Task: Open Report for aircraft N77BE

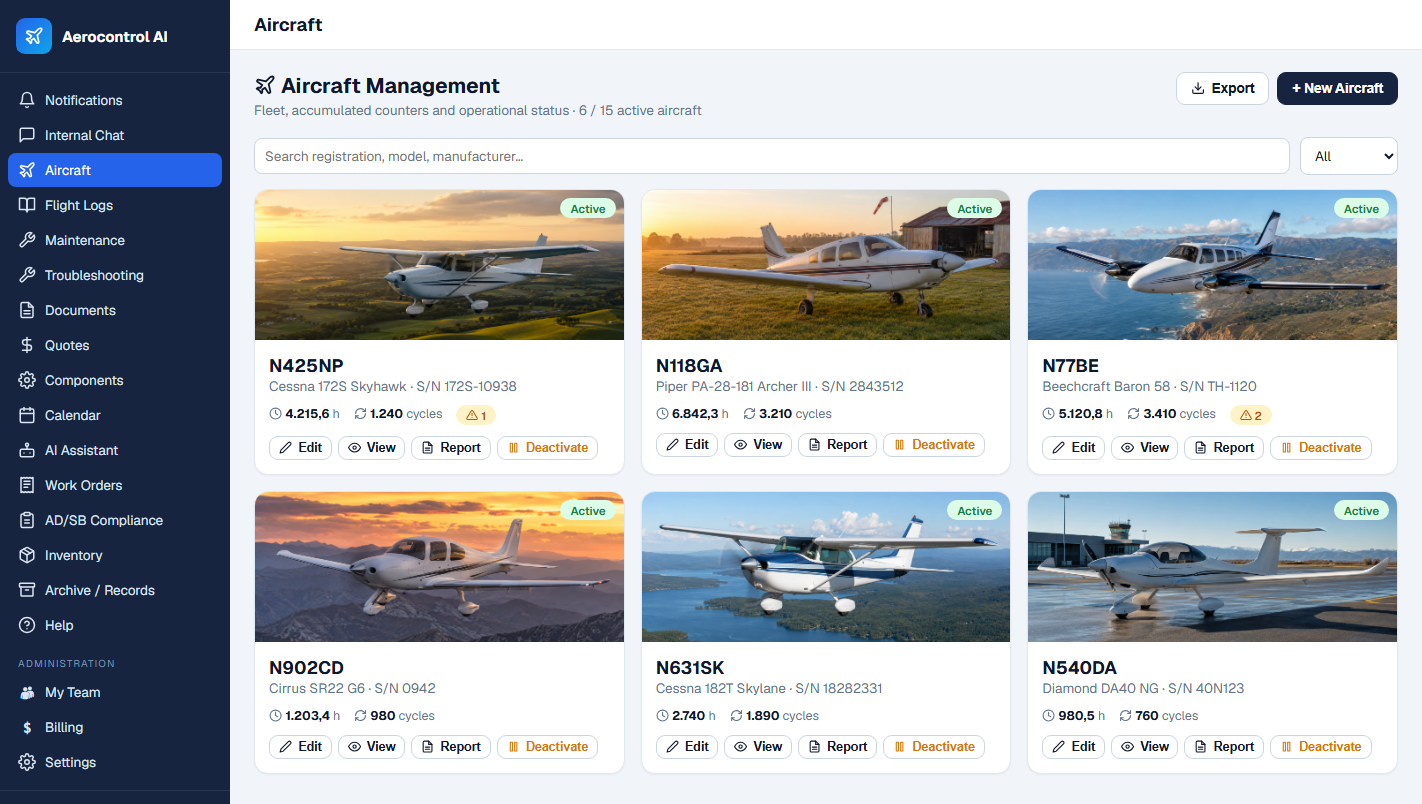Action: tap(1223, 447)
